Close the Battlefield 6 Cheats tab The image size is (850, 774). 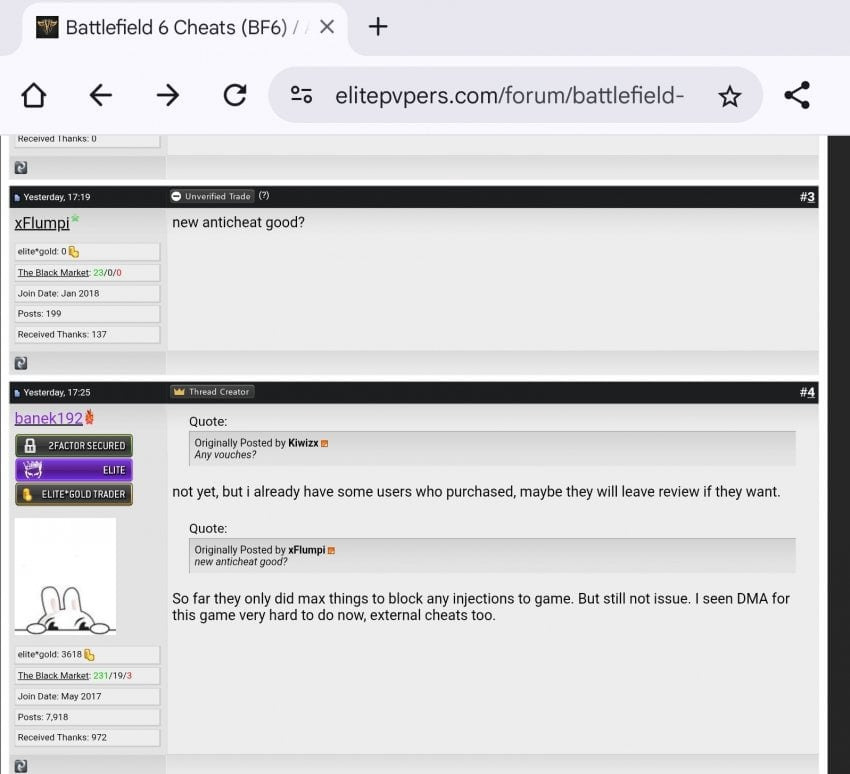pyautogui.click(x=327, y=27)
